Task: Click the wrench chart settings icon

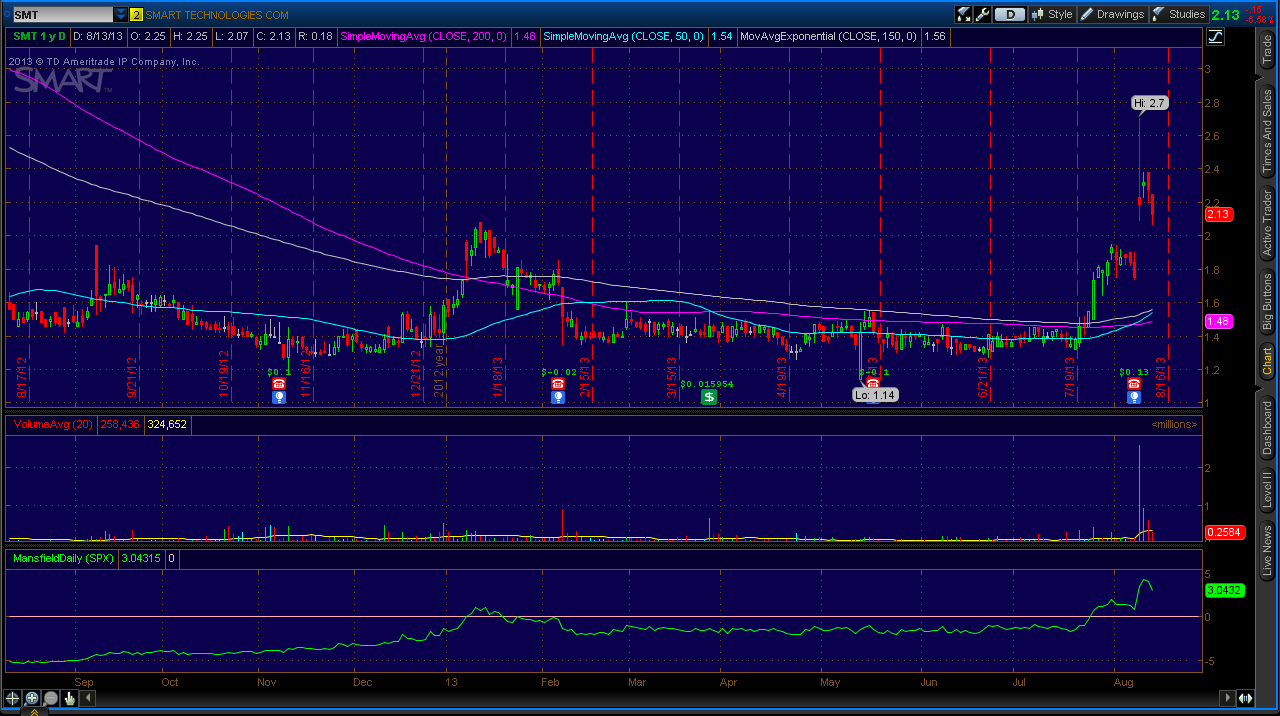Action: [983, 14]
